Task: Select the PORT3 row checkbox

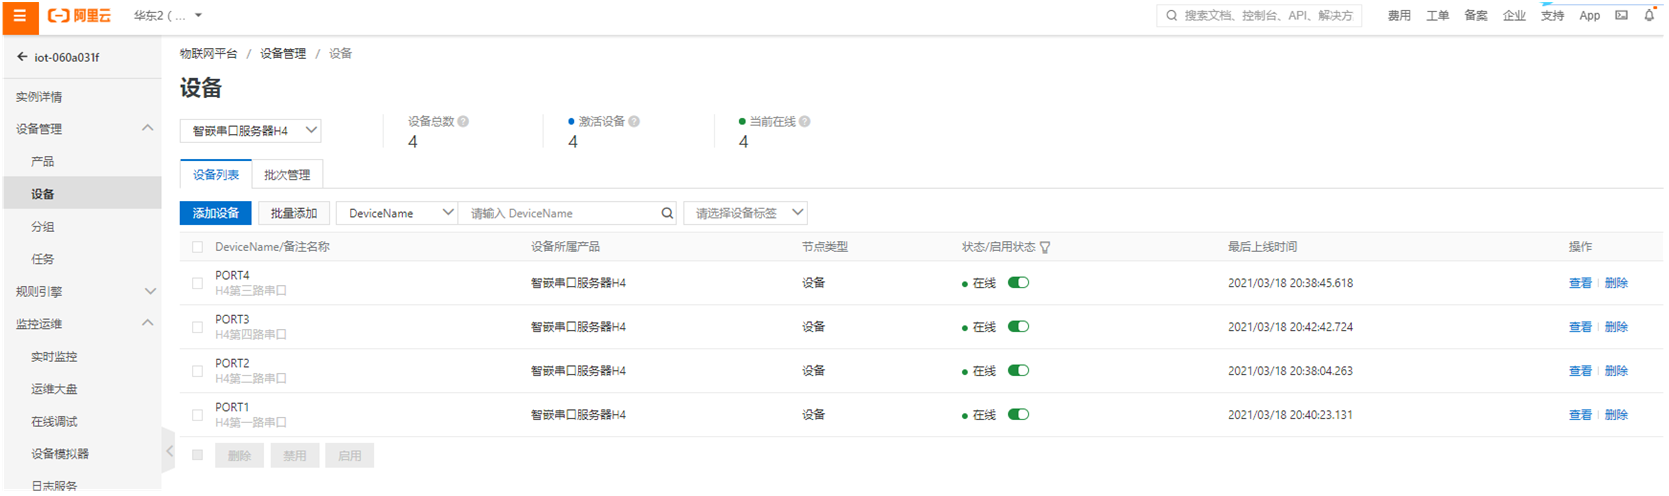Action: click(197, 327)
